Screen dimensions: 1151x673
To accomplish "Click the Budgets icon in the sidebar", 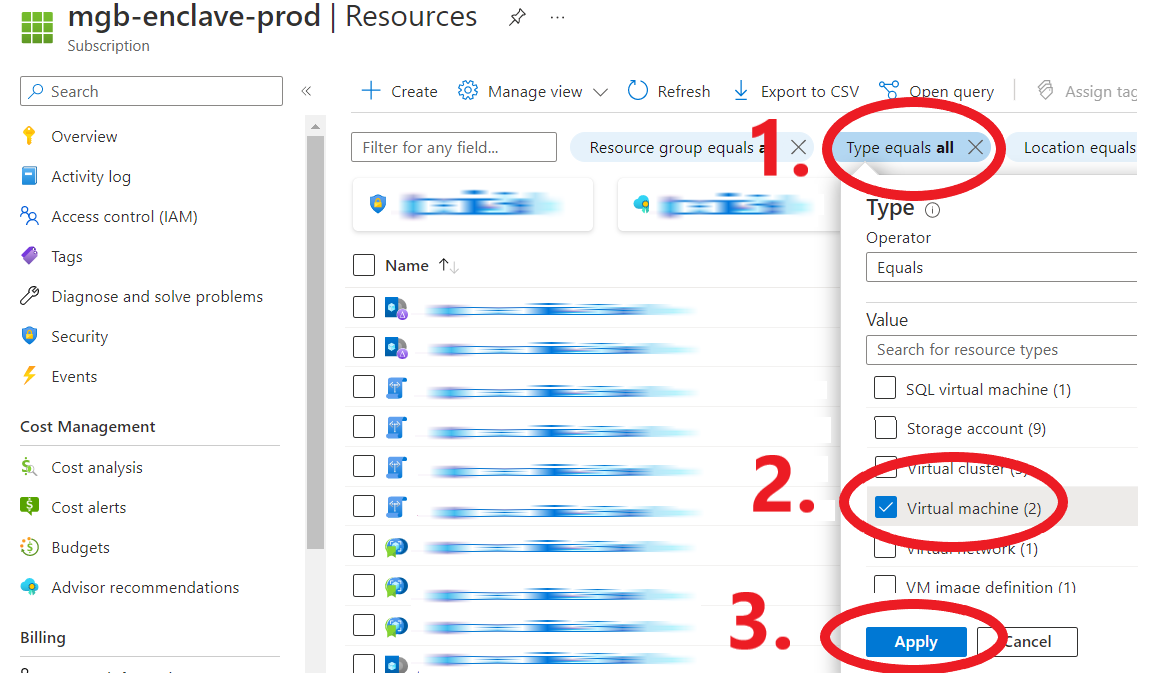I will click(29, 547).
